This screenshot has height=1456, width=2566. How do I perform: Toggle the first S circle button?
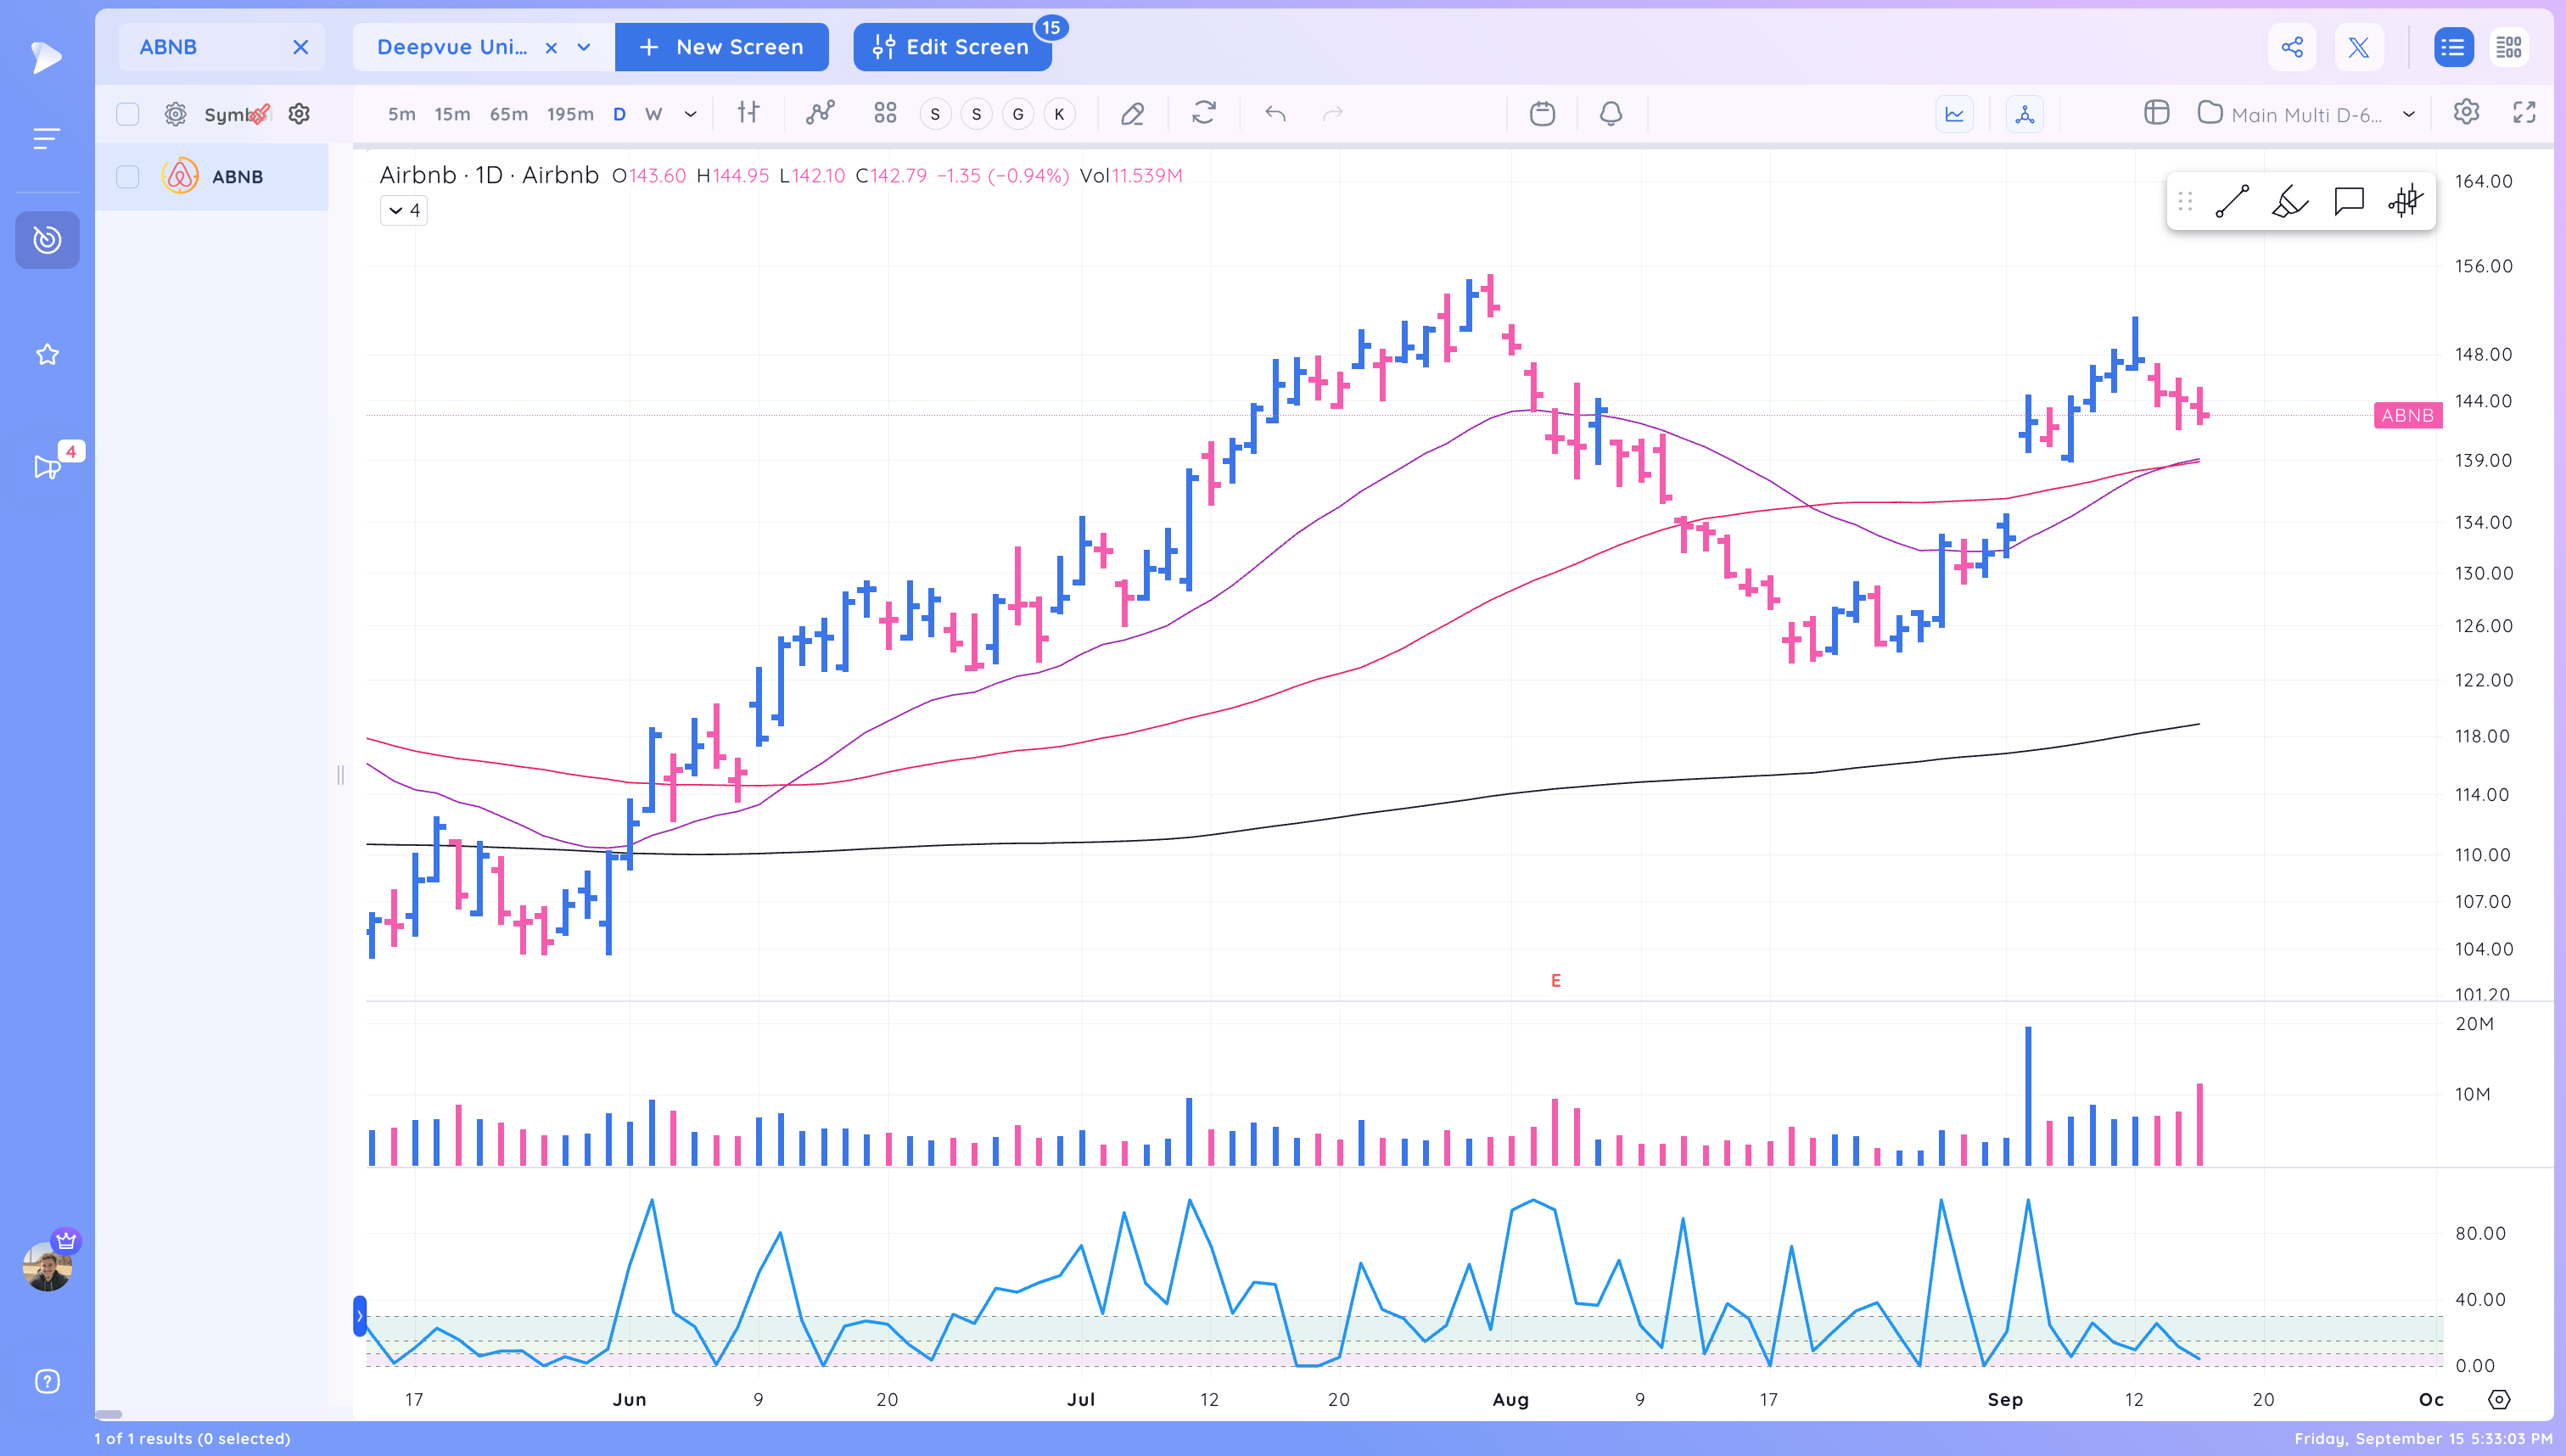point(935,114)
